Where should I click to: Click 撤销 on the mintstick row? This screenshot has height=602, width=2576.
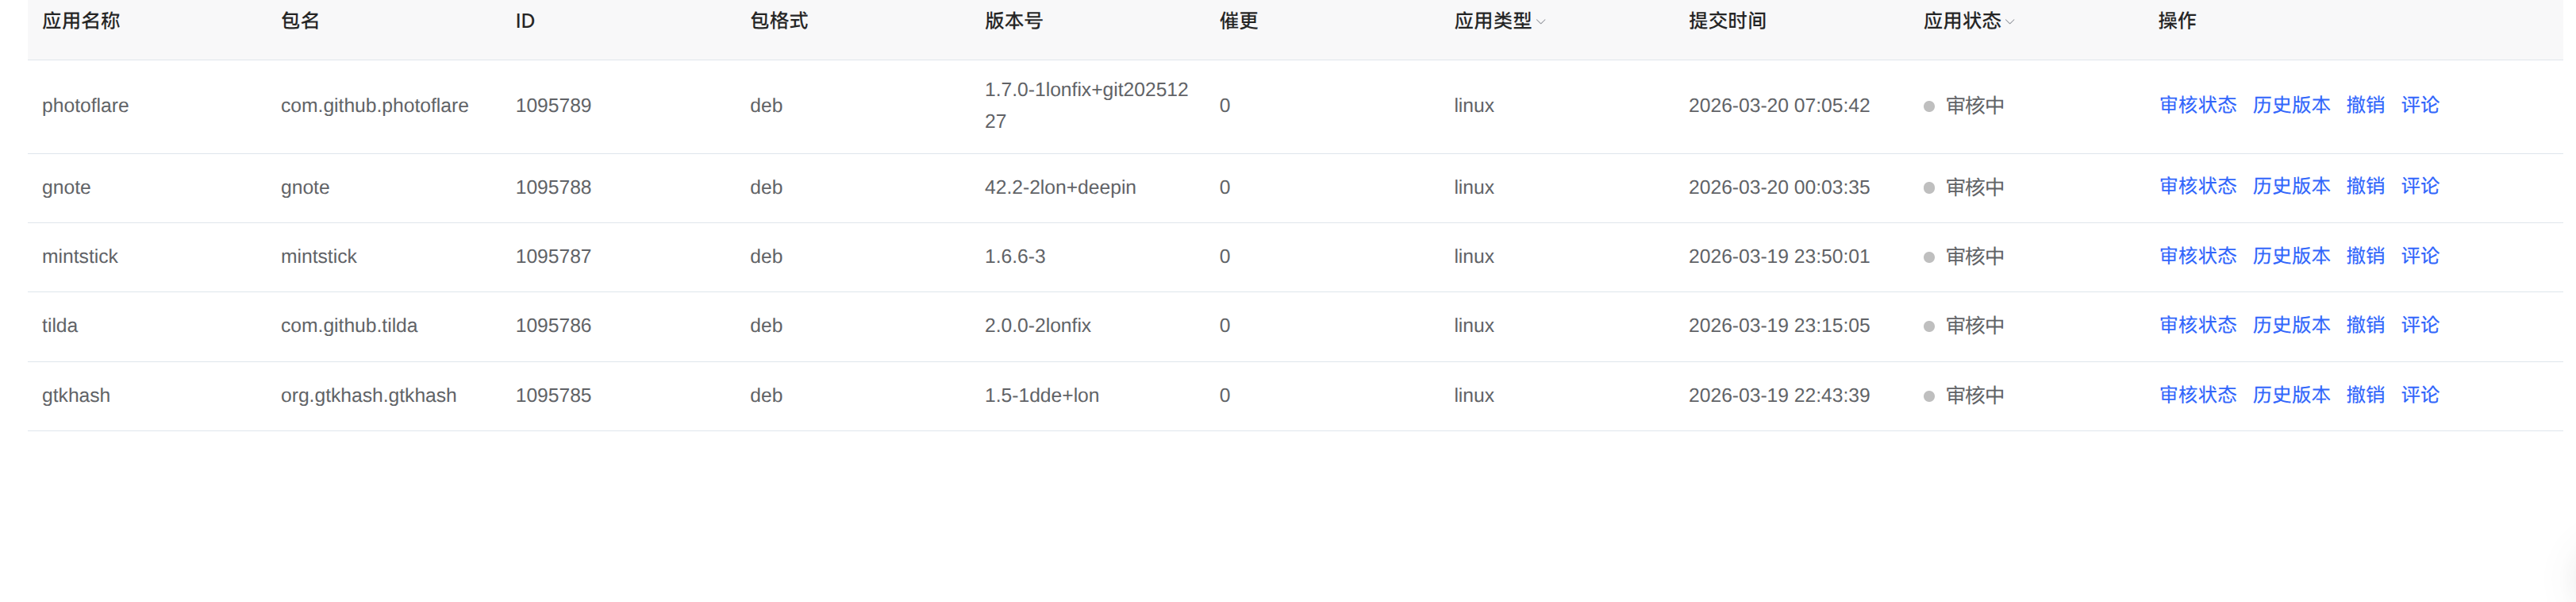click(2366, 256)
